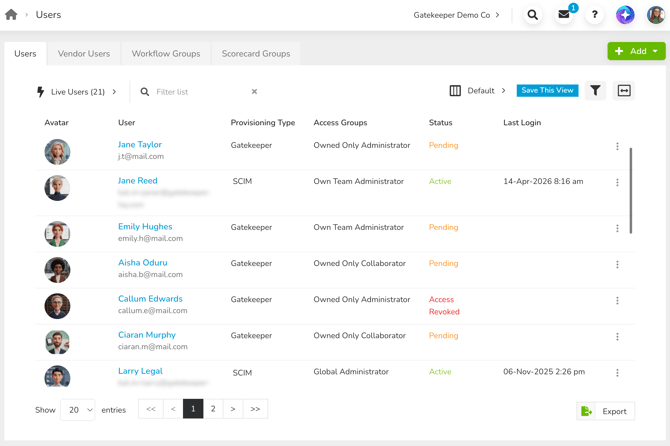The width and height of the screenshot is (670, 446).
Task: Go to next page with > button
Action: (233, 409)
